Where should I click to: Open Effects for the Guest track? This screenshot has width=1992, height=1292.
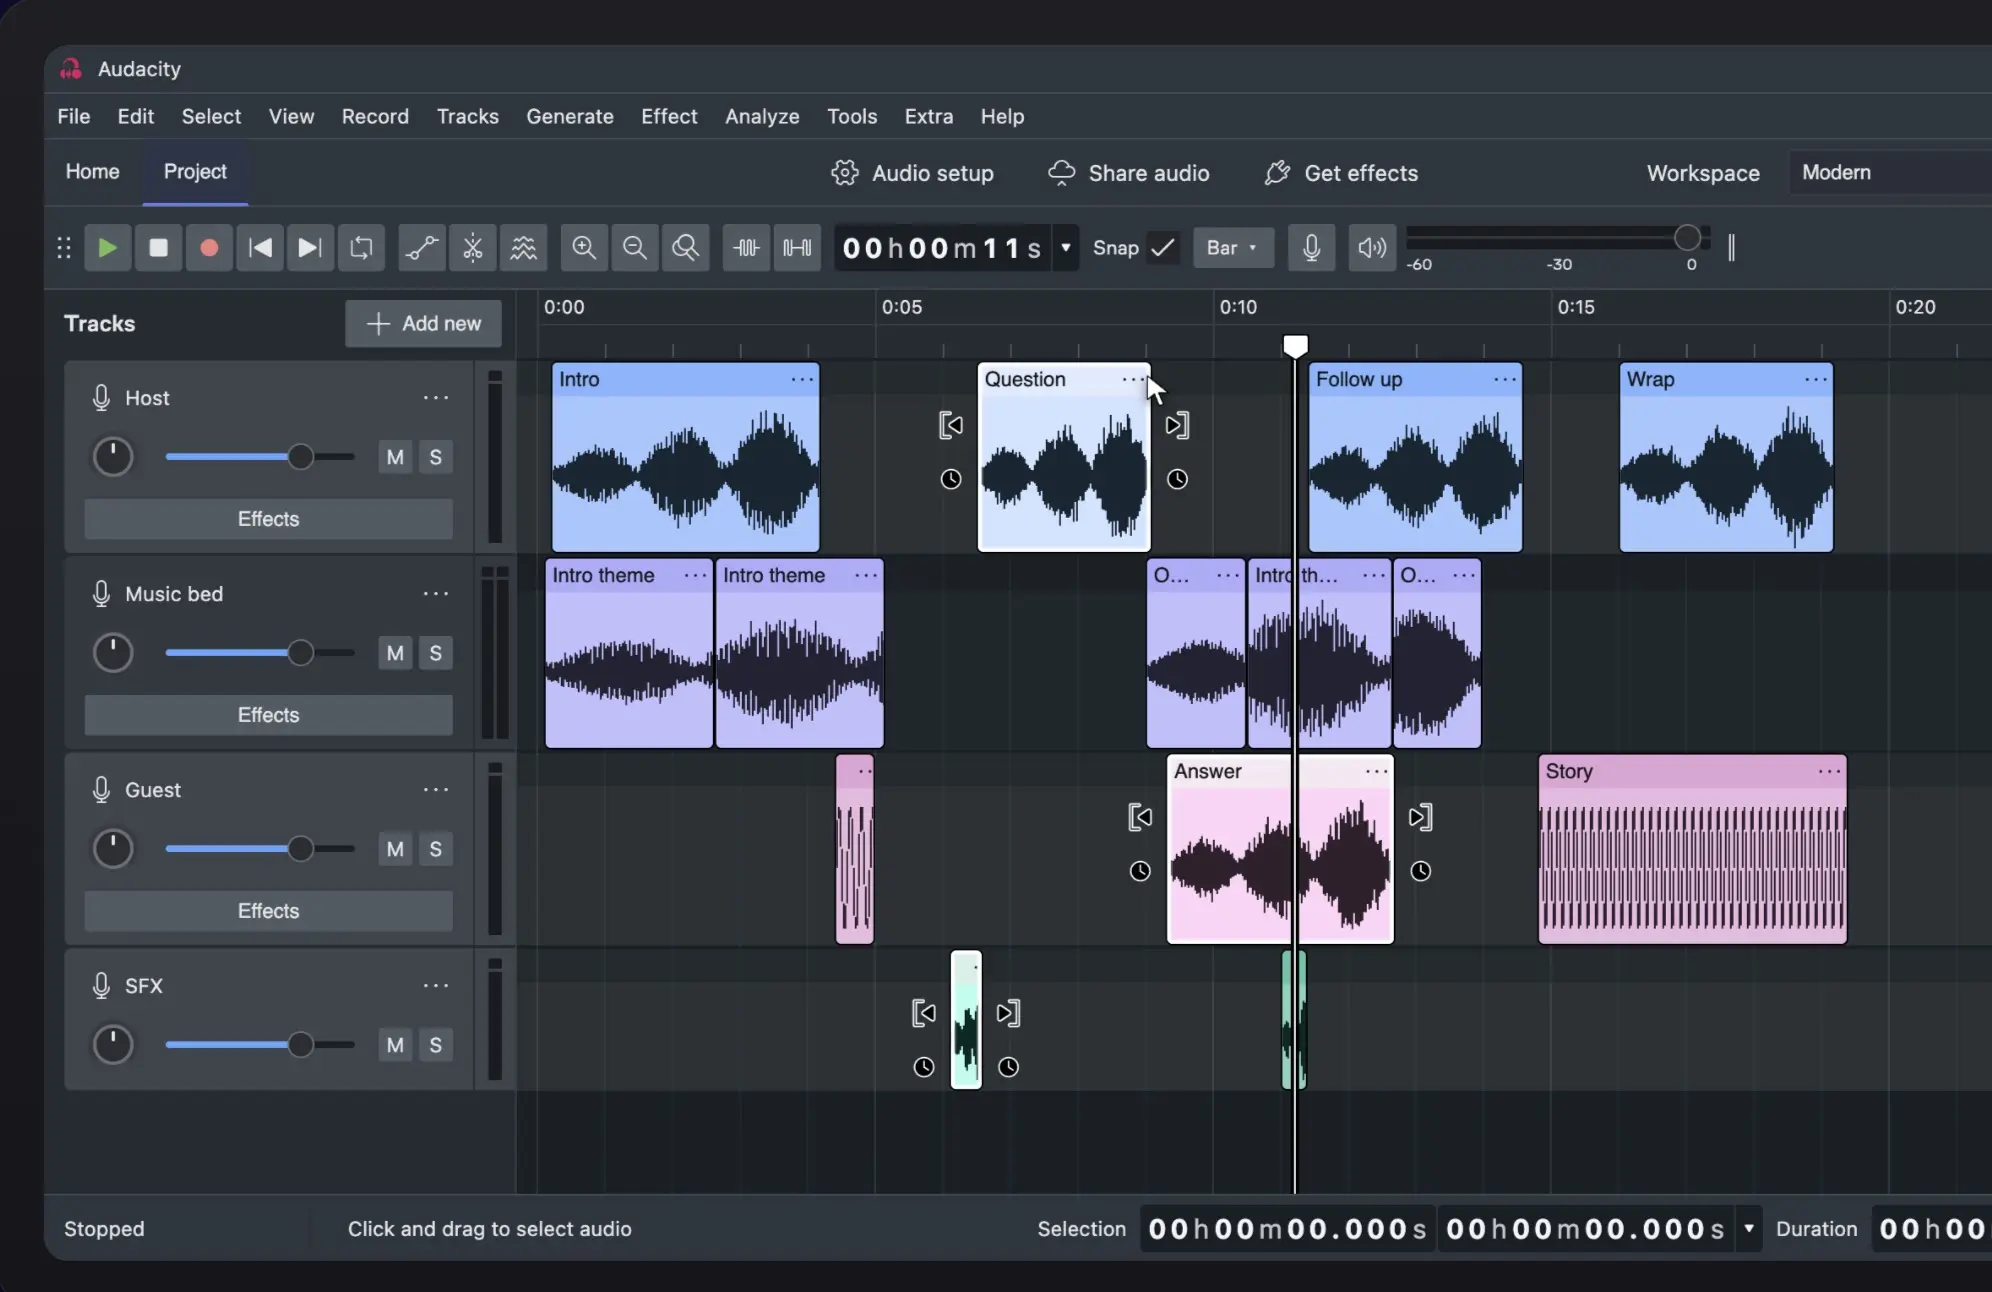268,911
